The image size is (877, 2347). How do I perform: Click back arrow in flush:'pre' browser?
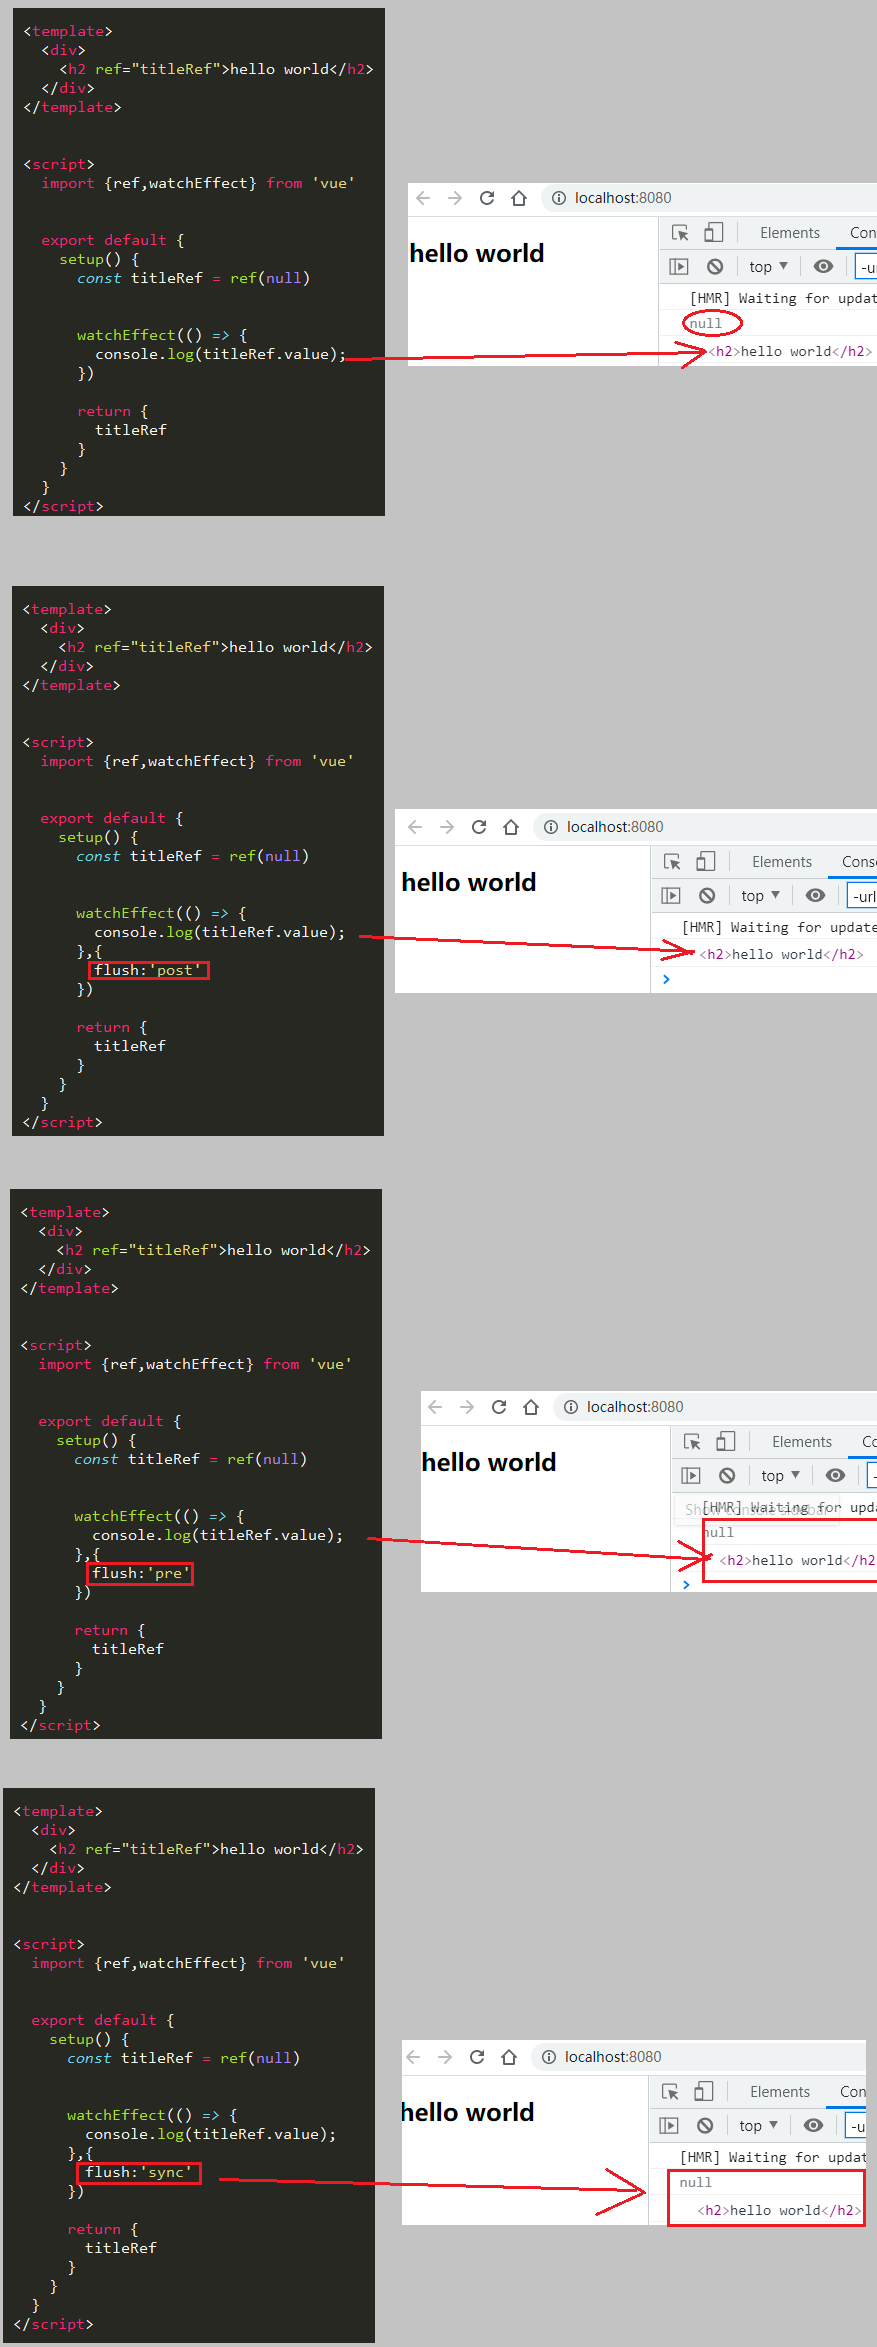(435, 1407)
